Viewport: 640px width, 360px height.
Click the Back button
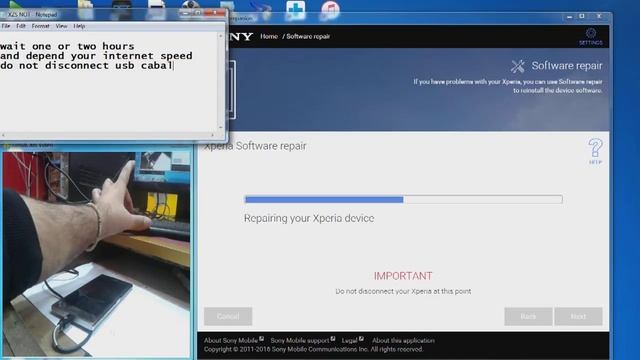528,316
